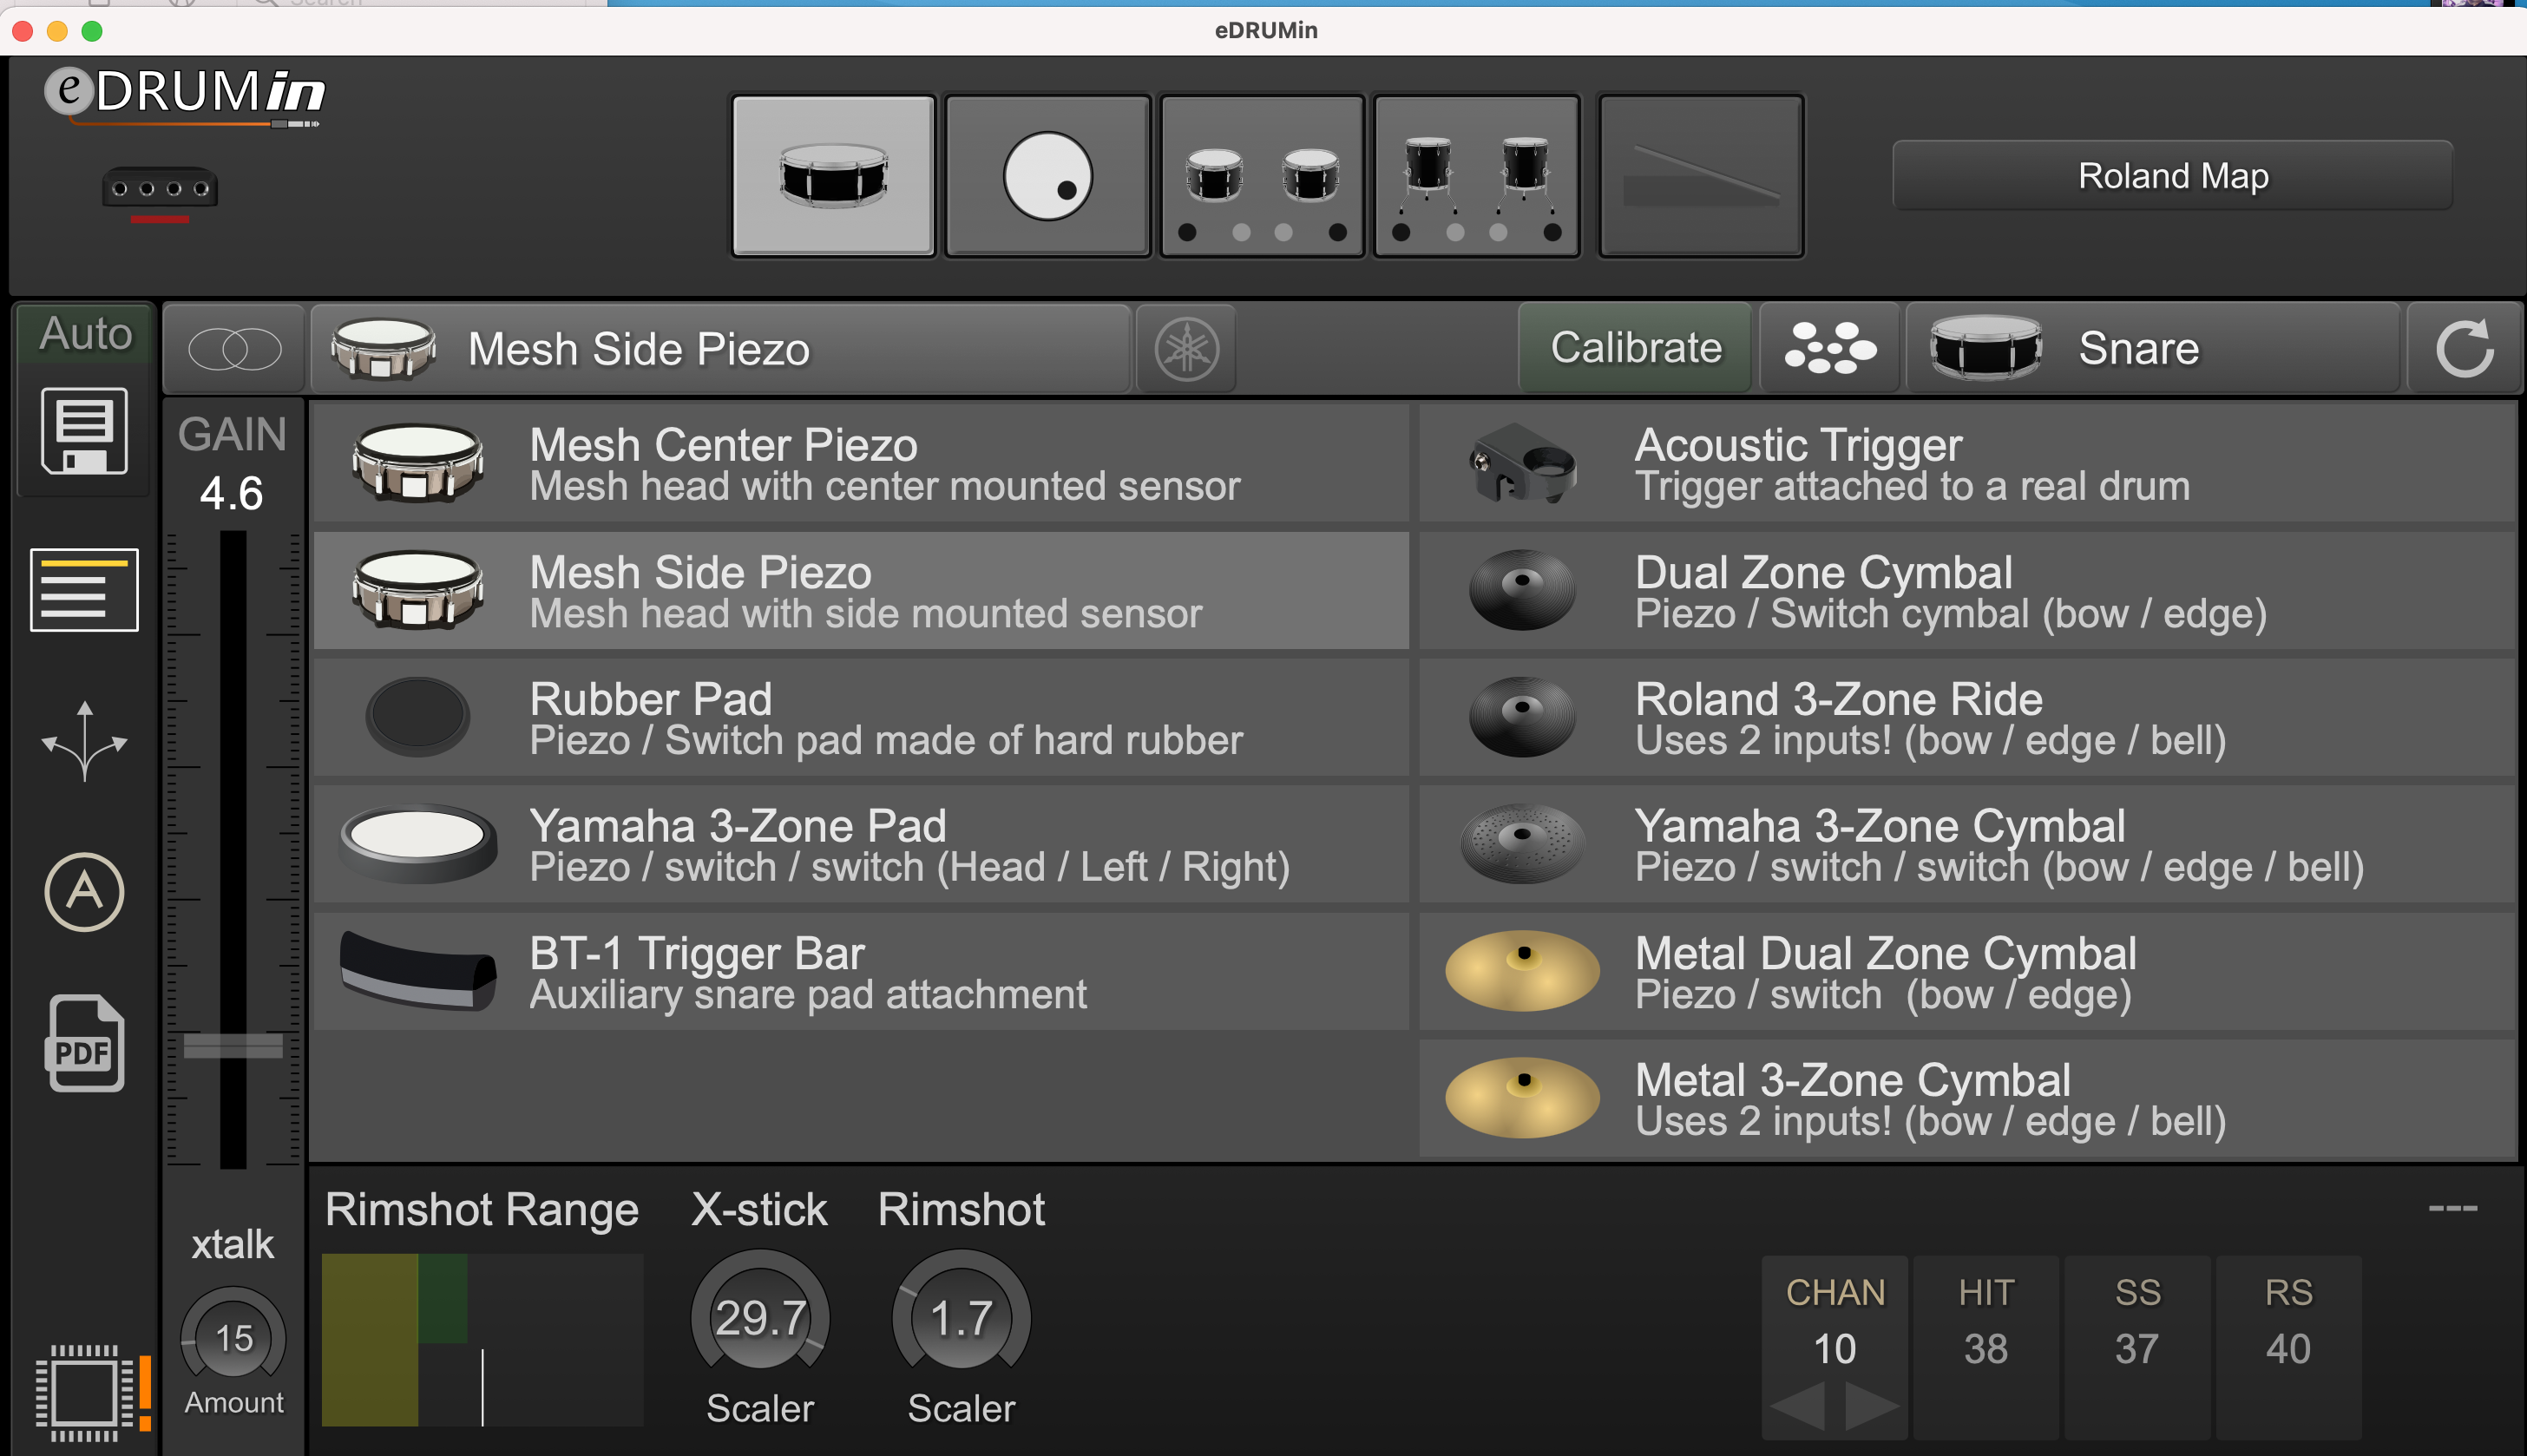
Task: Select the double tom drums tab
Action: point(1262,174)
